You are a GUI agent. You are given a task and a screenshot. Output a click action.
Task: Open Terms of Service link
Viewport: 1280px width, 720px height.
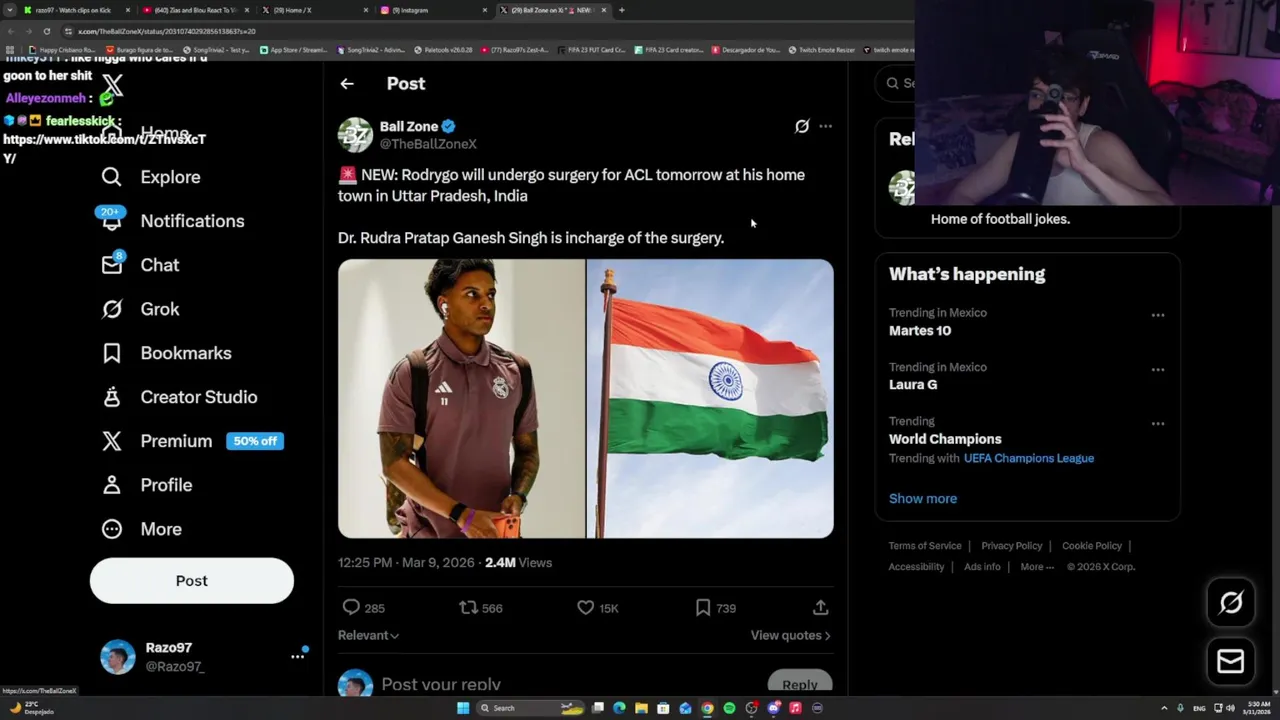(x=925, y=546)
